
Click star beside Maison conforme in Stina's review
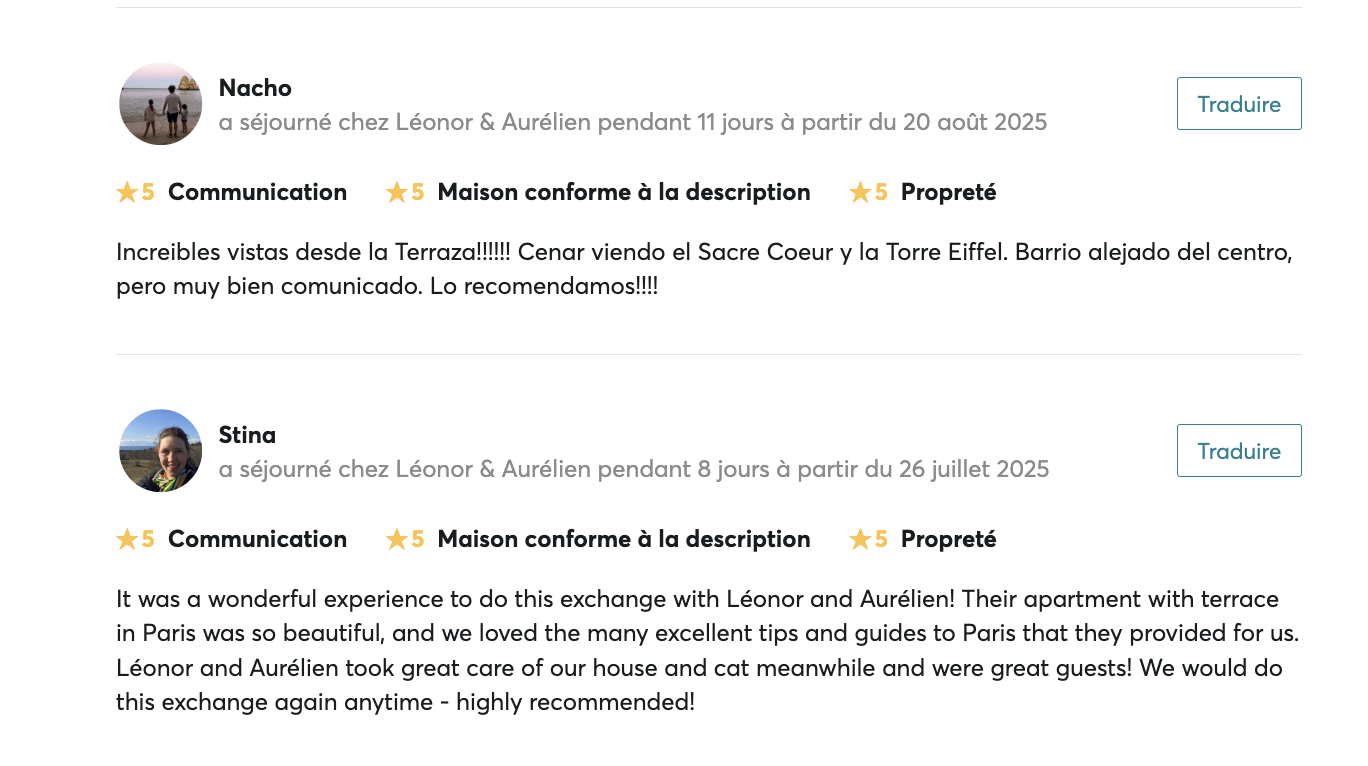397,539
